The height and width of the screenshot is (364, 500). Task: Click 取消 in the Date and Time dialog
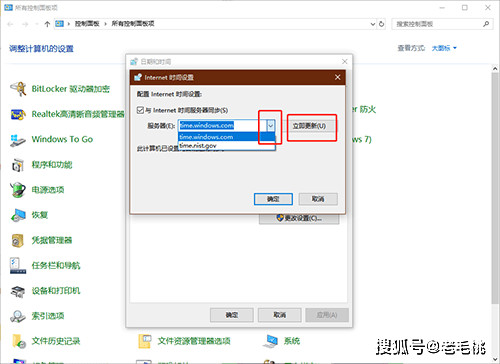(x=279, y=315)
